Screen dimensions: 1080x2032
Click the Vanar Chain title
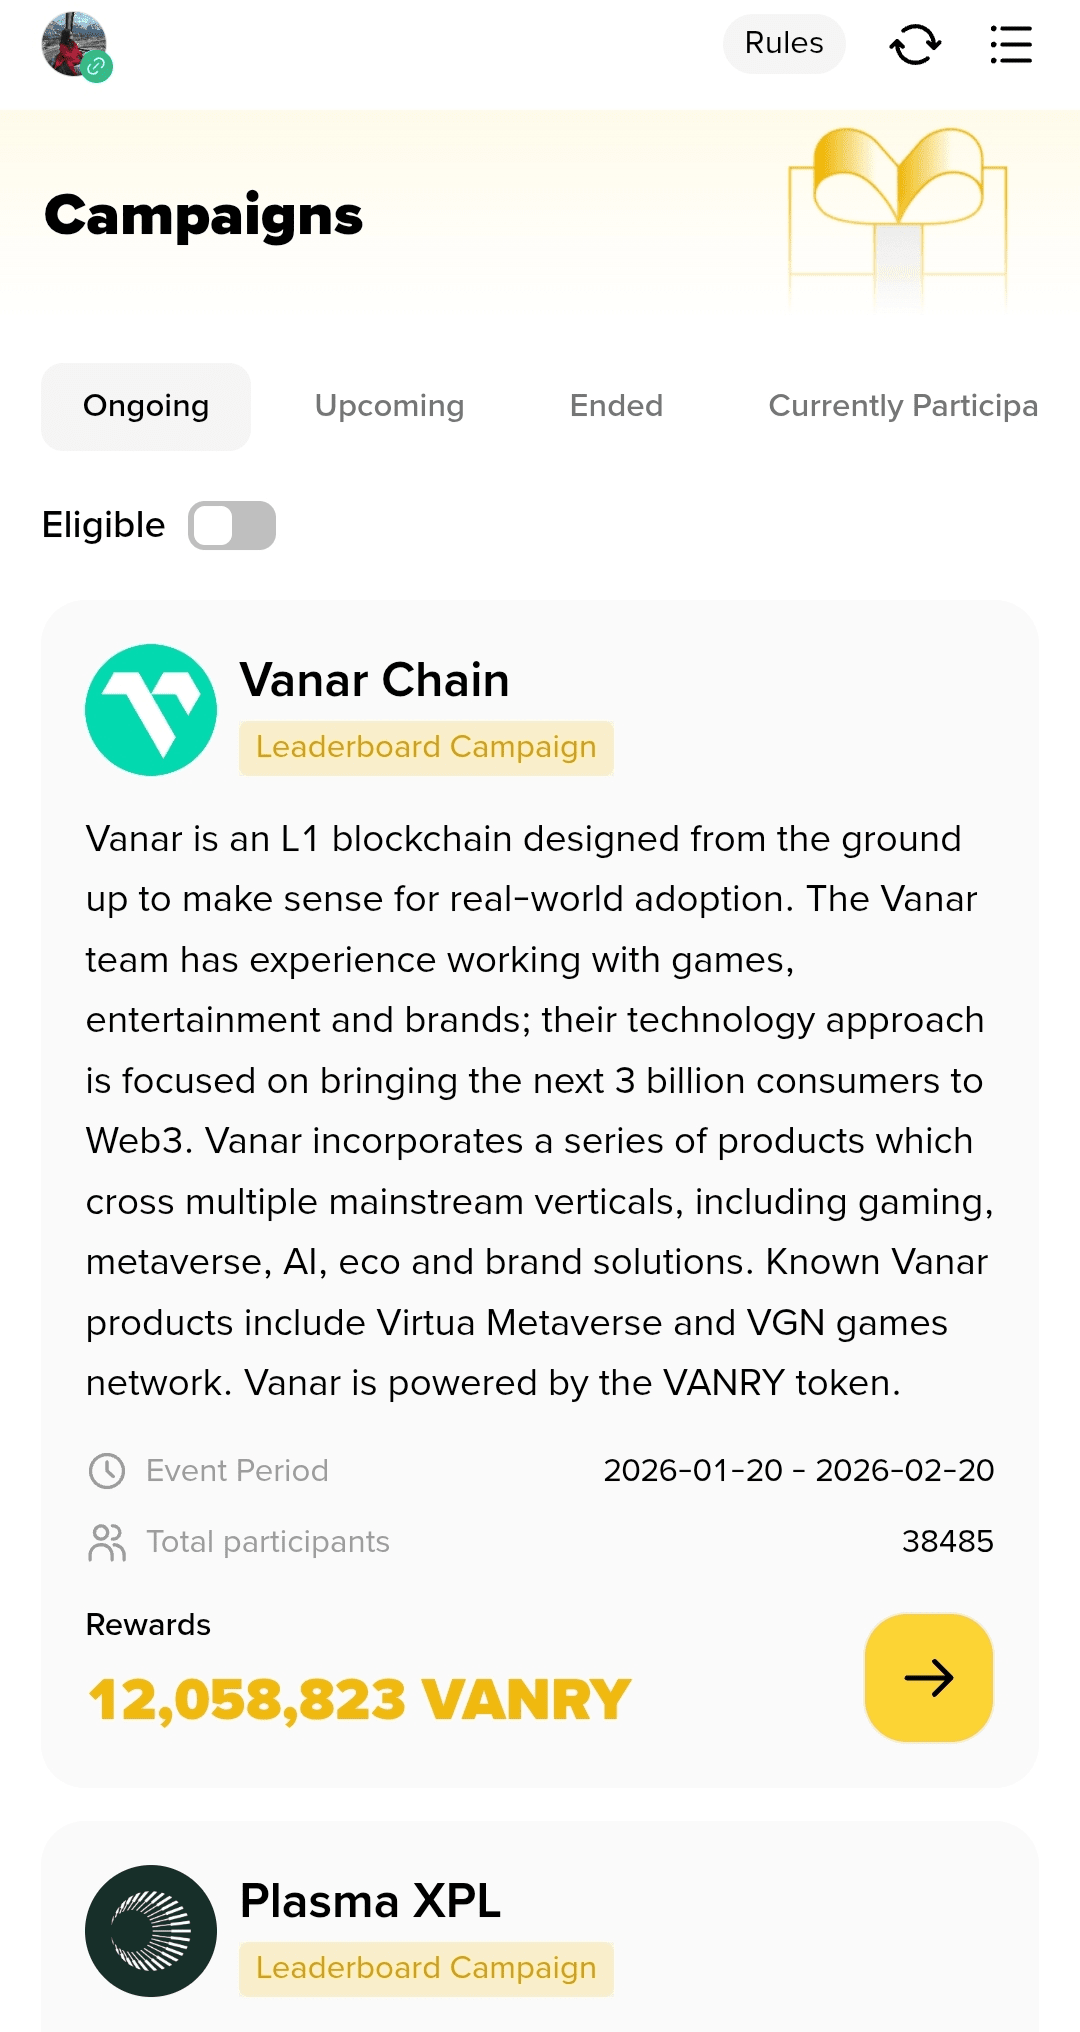[375, 680]
